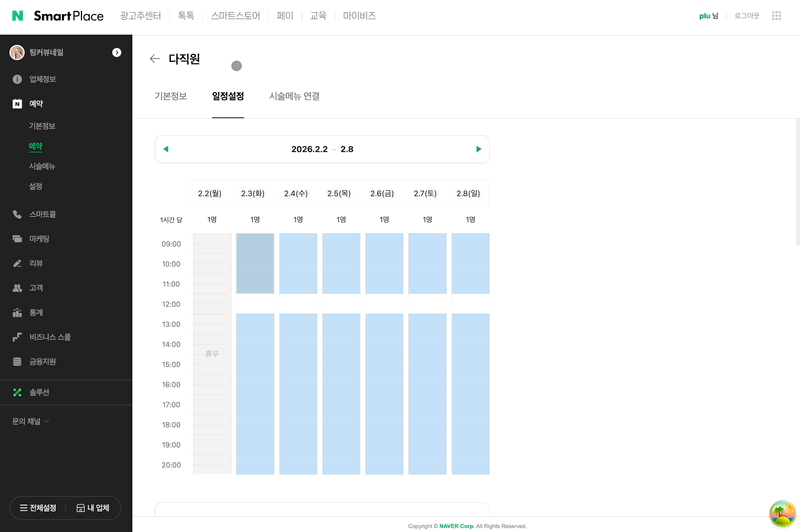Switch to 일정설정 tab
The height and width of the screenshot is (532, 800).
(x=228, y=96)
